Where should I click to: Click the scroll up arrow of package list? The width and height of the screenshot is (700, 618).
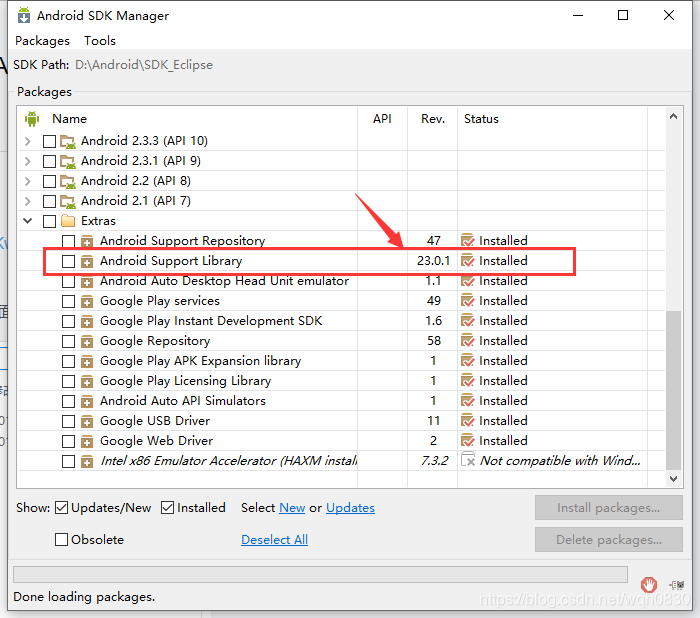point(673,117)
